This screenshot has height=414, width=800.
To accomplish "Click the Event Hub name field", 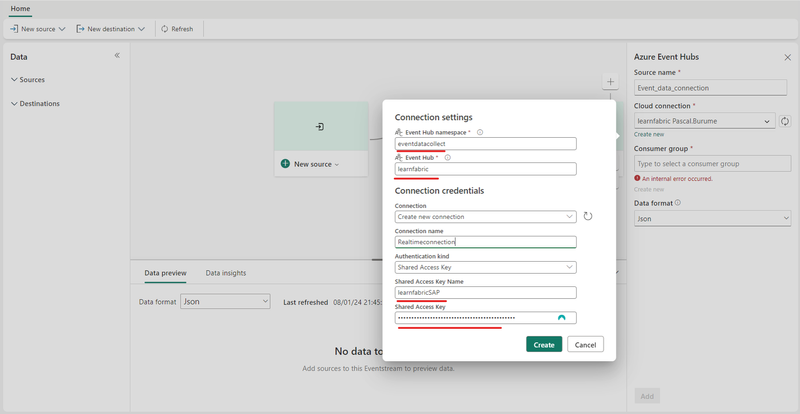I will click(x=486, y=169).
